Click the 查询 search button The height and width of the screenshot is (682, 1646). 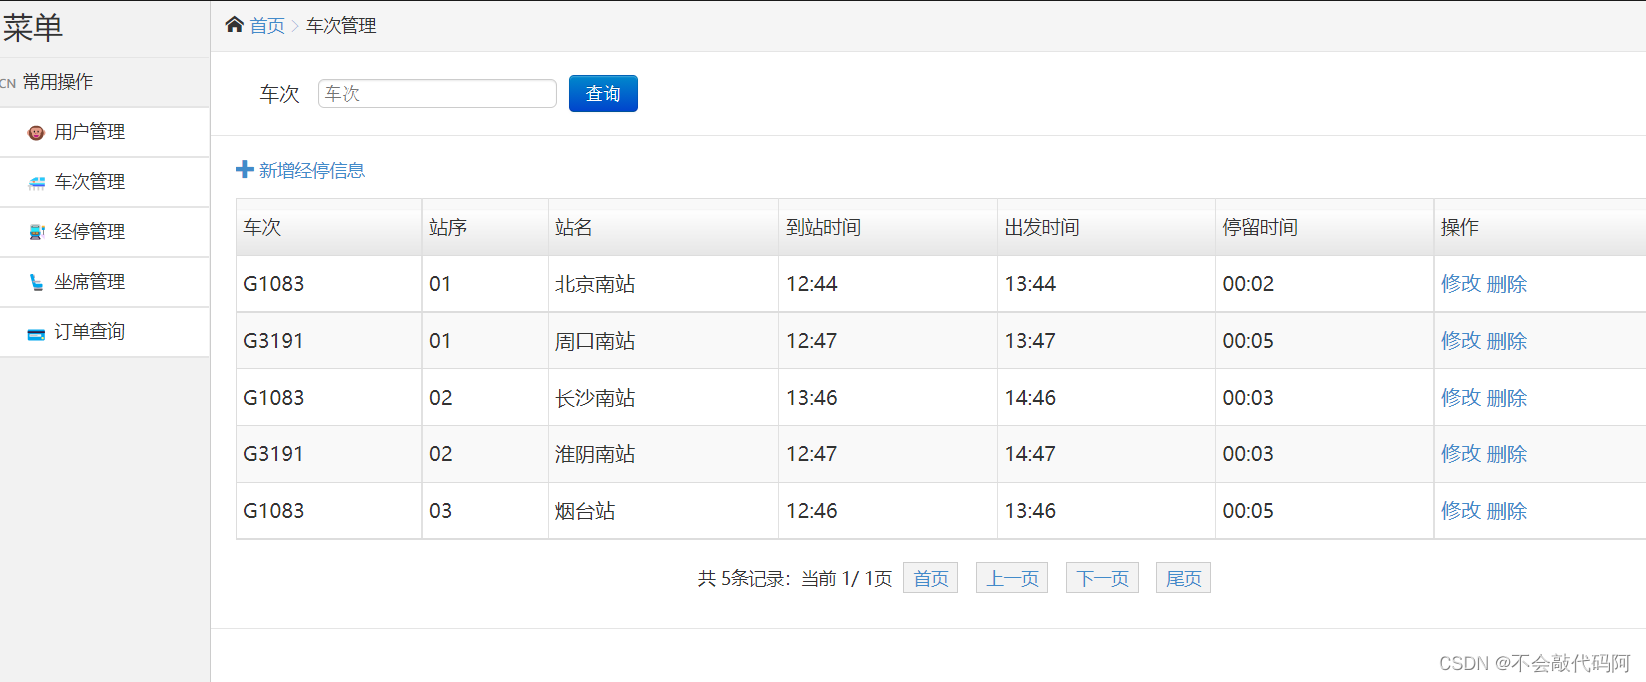pyautogui.click(x=603, y=93)
